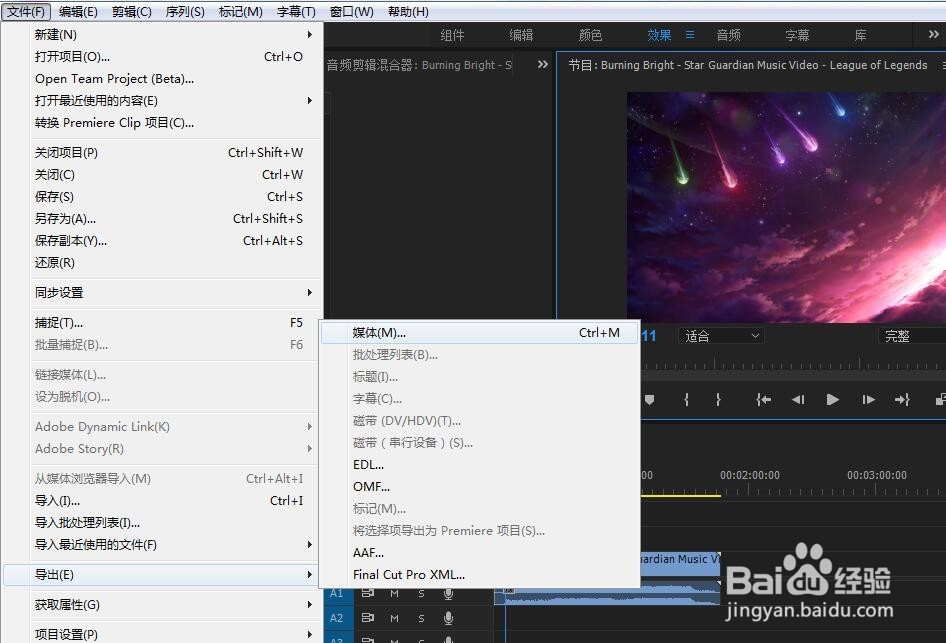
Task: Step forward one frame
Action: coord(868,399)
